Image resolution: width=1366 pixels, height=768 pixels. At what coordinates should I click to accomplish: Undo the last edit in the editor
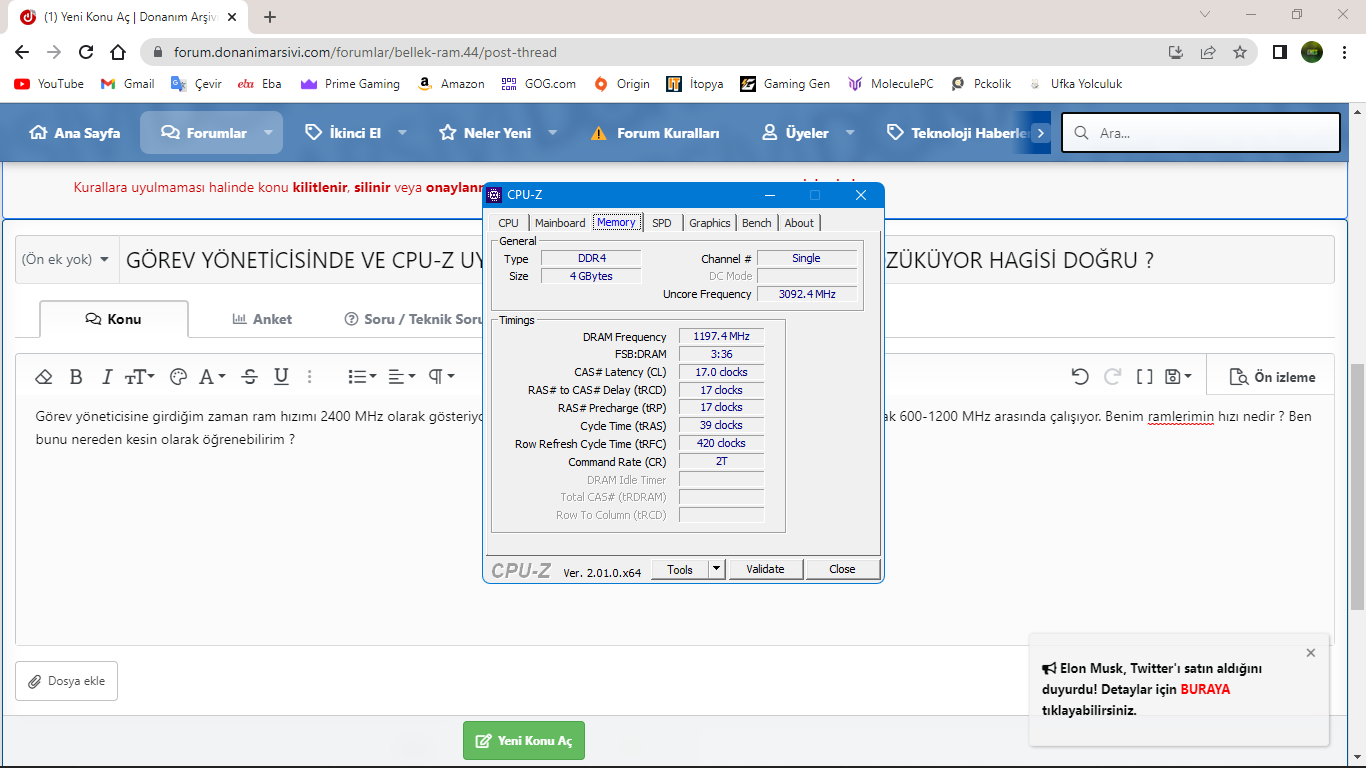(x=1080, y=377)
